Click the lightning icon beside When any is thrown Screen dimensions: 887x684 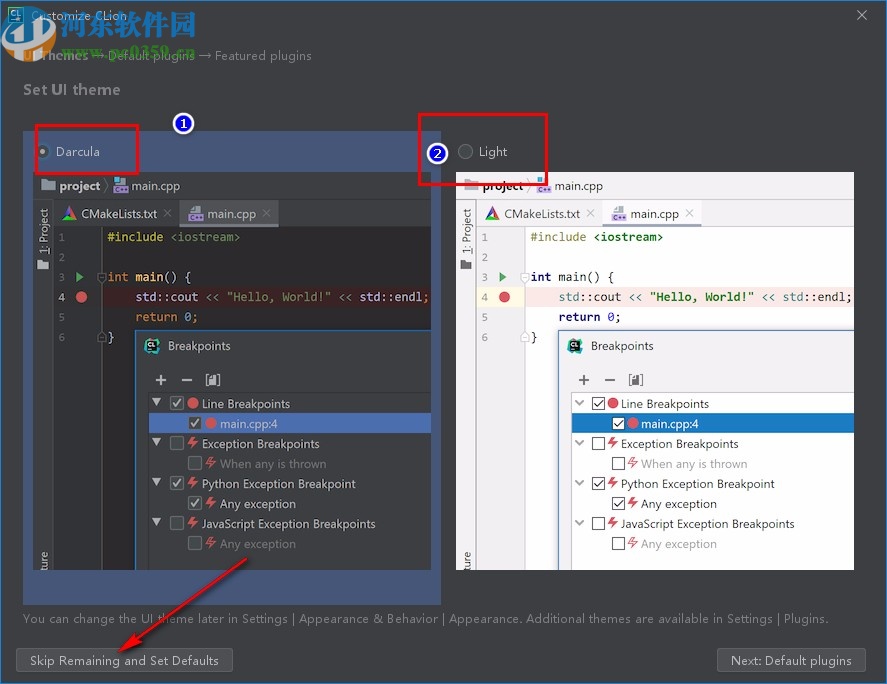(213, 463)
